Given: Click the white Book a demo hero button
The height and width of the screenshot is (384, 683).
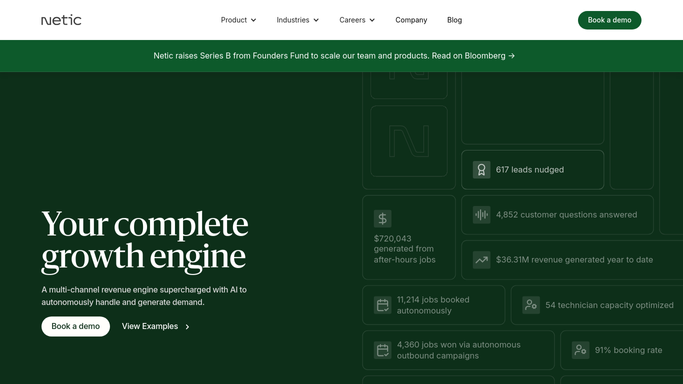Looking at the screenshot, I should pyautogui.click(x=75, y=326).
